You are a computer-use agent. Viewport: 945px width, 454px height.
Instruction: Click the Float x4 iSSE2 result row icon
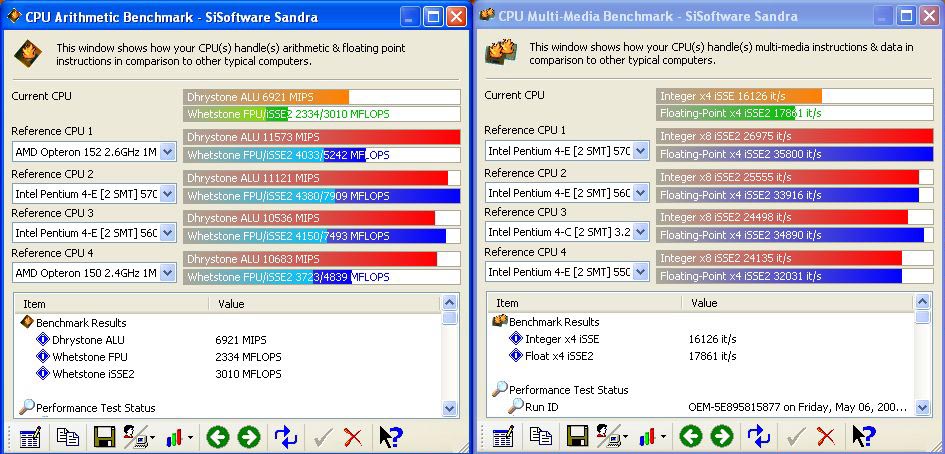pyautogui.click(x=516, y=356)
